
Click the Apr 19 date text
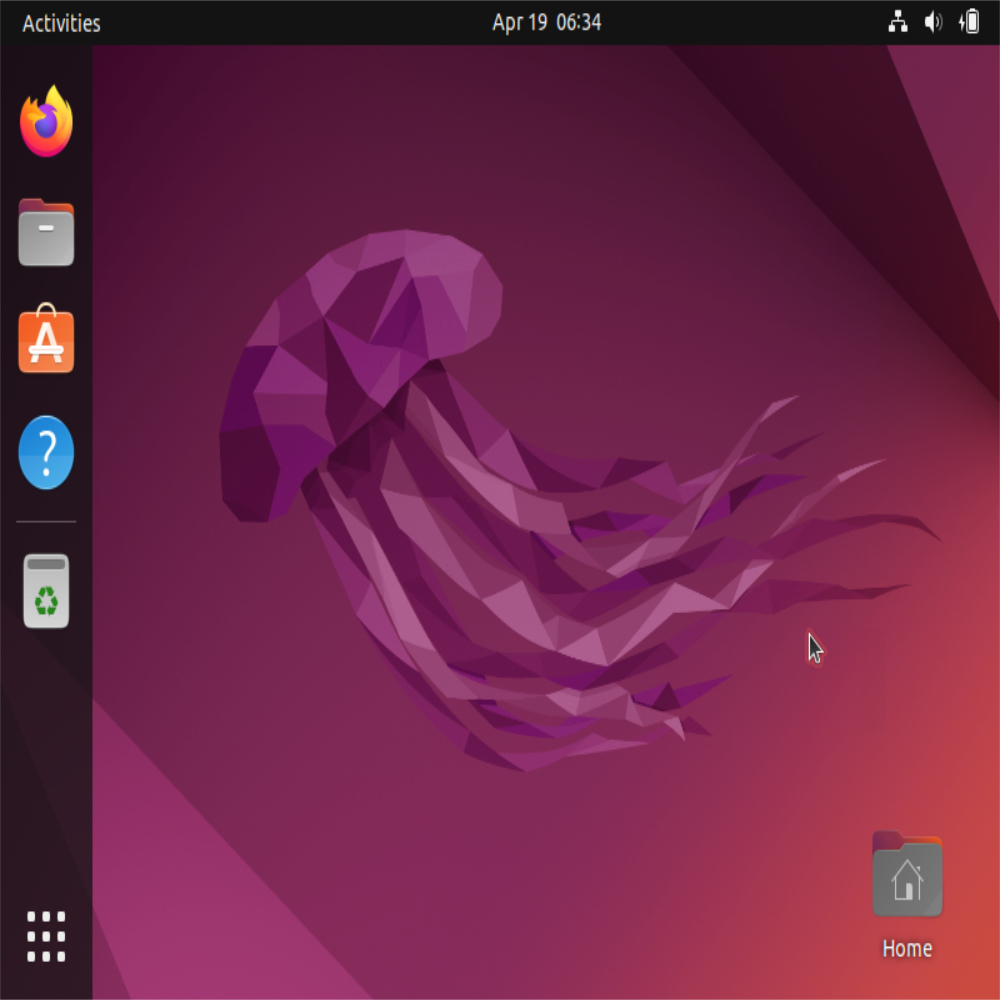click(x=519, y=22)
